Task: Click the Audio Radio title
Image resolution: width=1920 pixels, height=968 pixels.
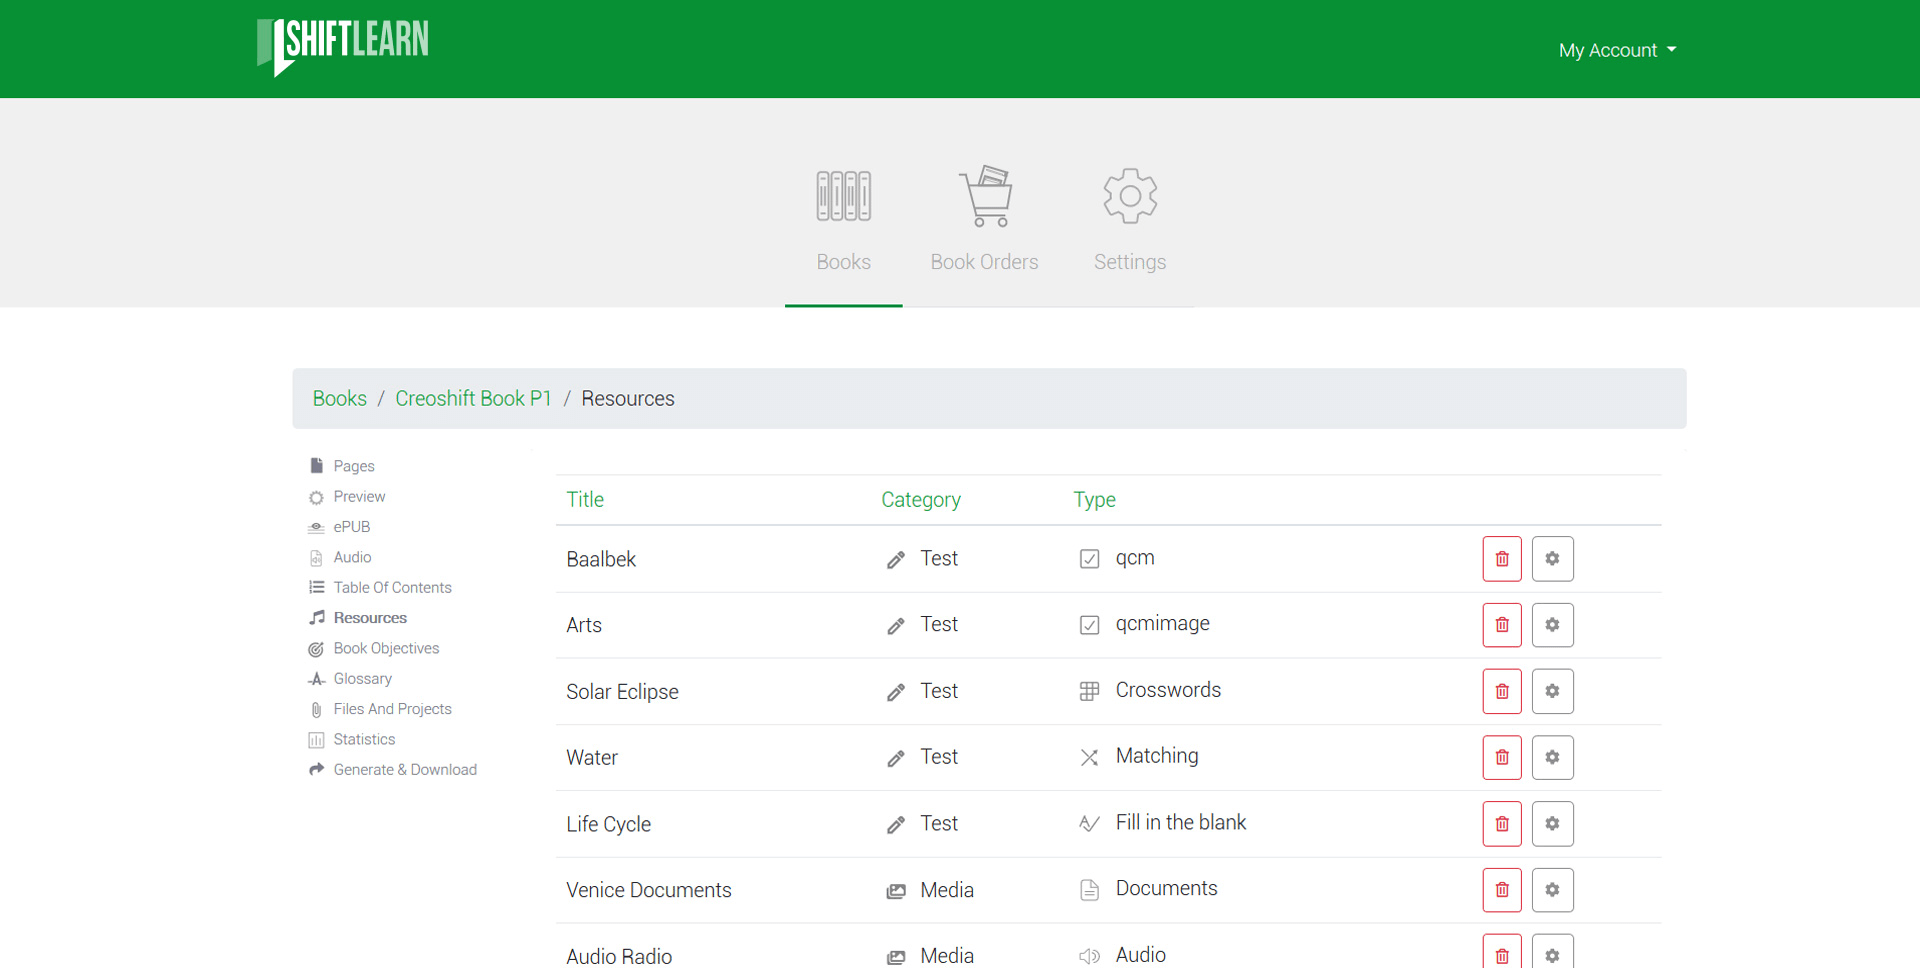Action: click(619, 956)
